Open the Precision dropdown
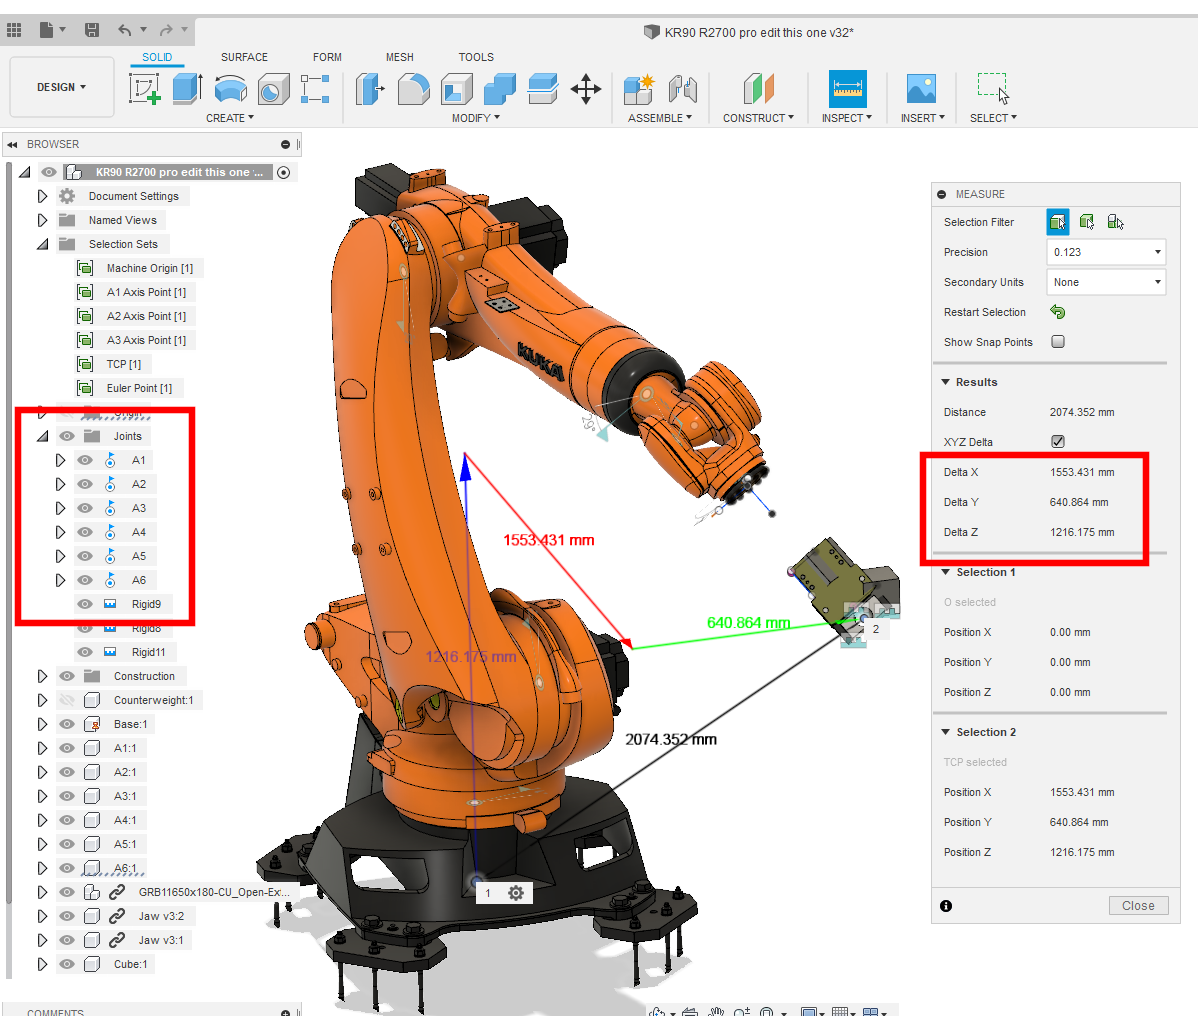The image size is (1198, 1016). point(1106,252)
